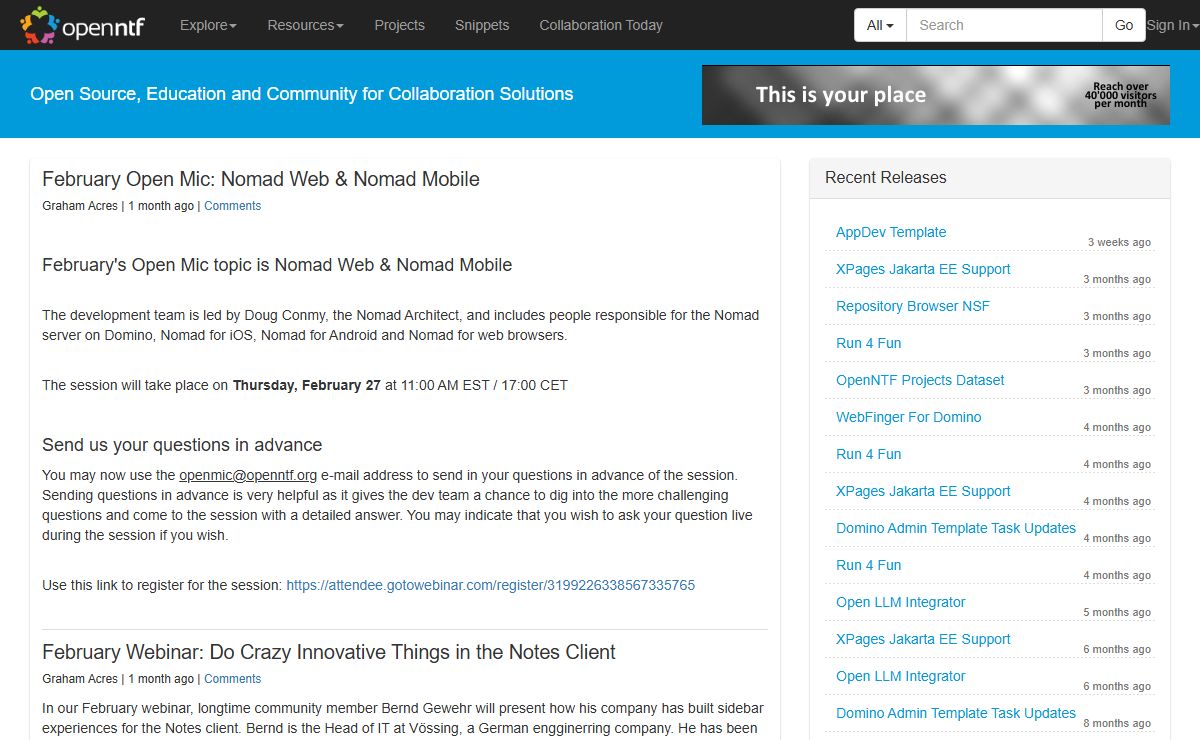Image resolution: width=1200 pixels, height=740 pixels.
Task: Open Domino Admin Template Task Updates, 8 months ago
Action: (x=956, y=713)
